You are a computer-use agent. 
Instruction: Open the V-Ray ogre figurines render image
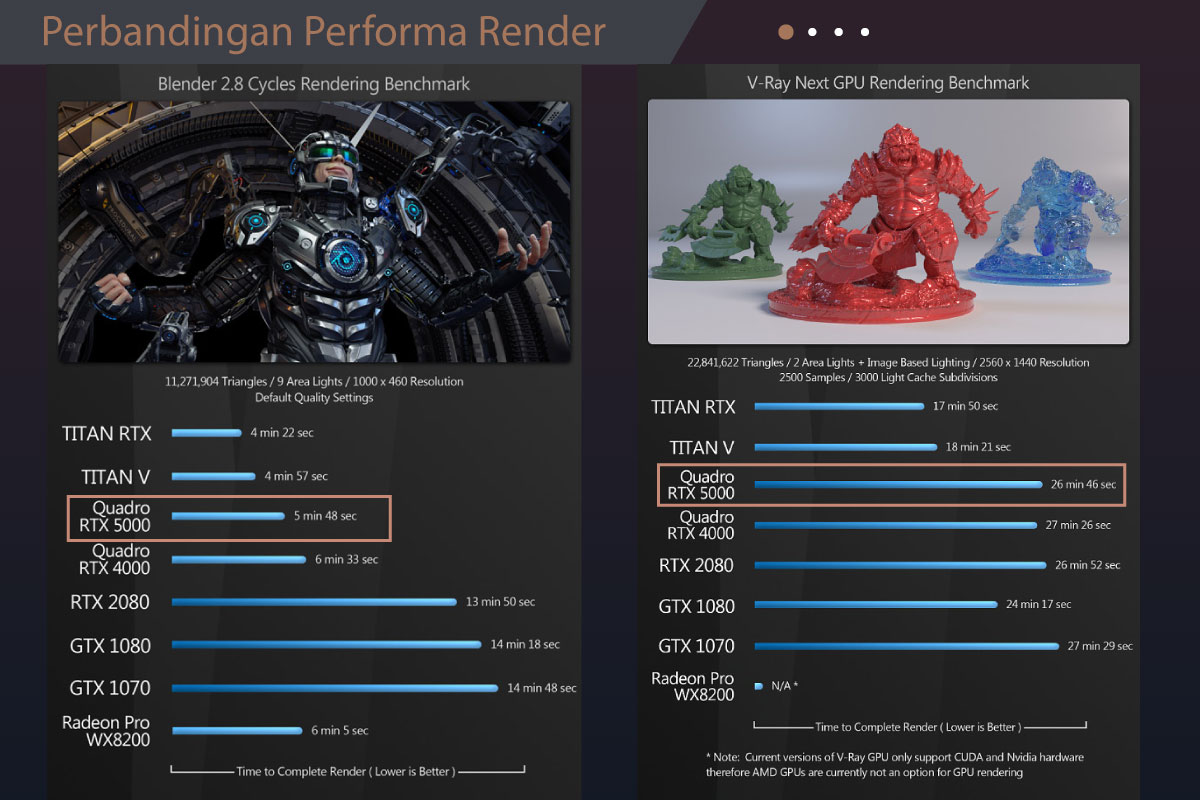click(x=888, y=222)
